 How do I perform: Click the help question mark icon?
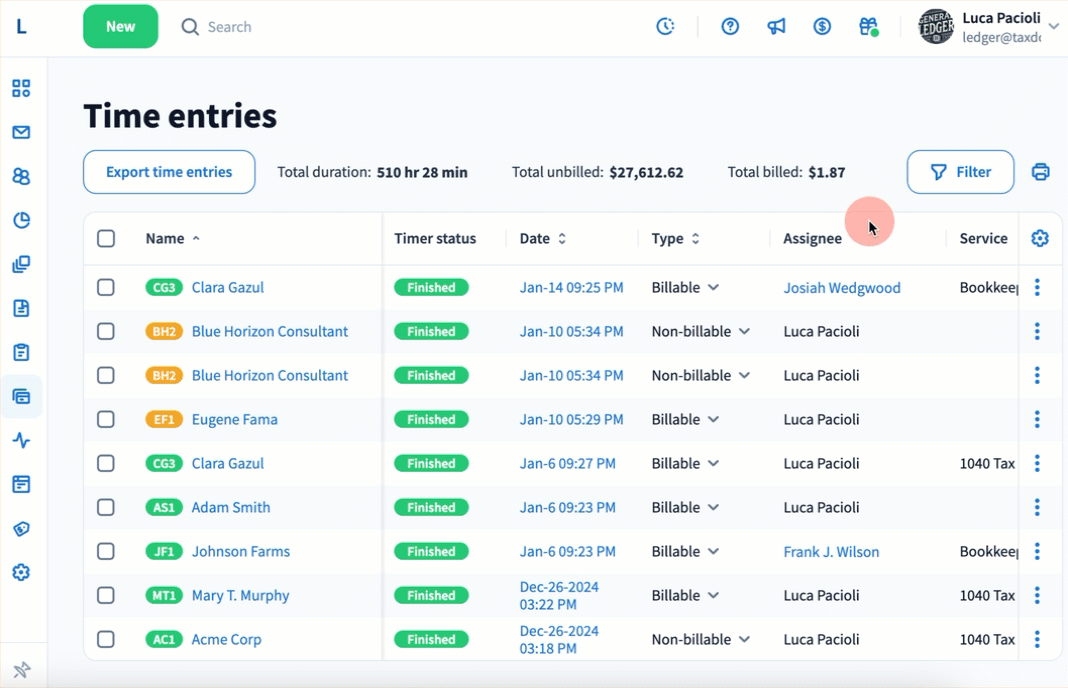click(x=730, y=27)
